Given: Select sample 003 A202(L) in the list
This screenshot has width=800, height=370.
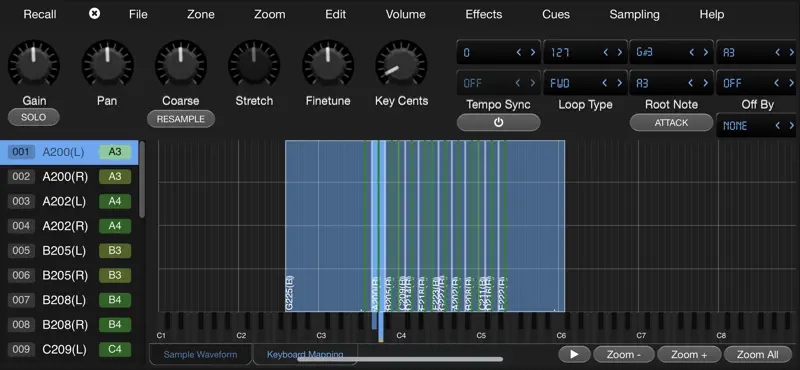Looking at the screenshot, I should [x=69, y=201].
